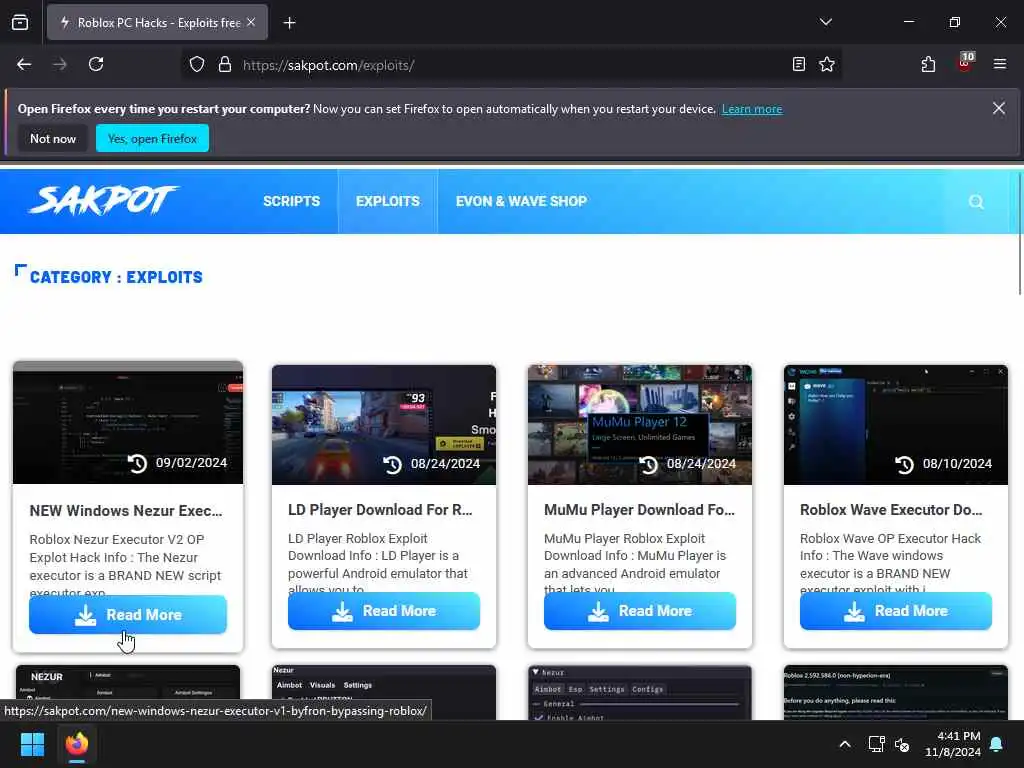Open the MuMu Player Download Fo... title
The width and height of the screenshot is (1024, 768).
tap(639, 510)
